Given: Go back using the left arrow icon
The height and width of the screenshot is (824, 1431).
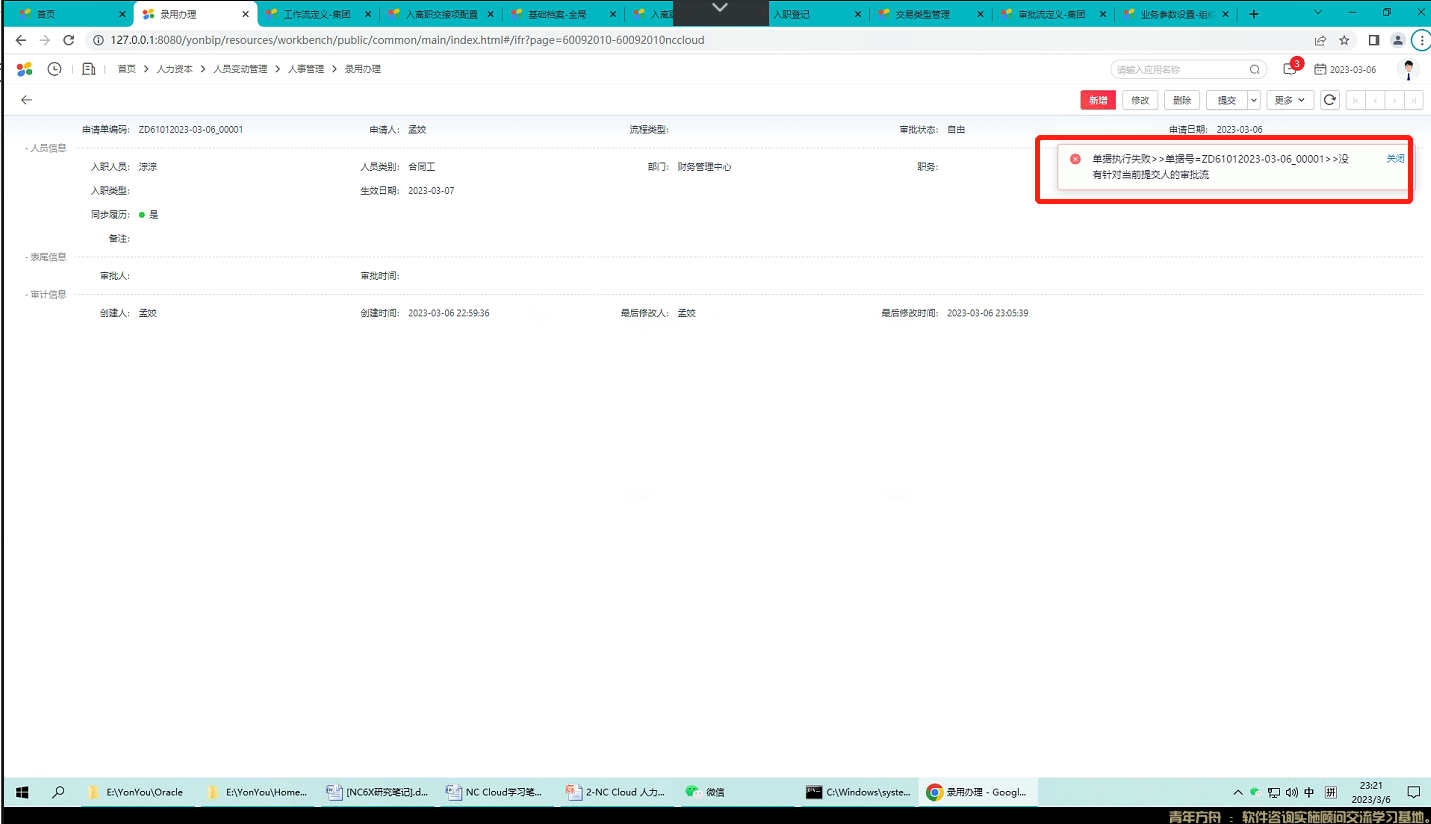Looking at the screenshot, I should [27, 100].
